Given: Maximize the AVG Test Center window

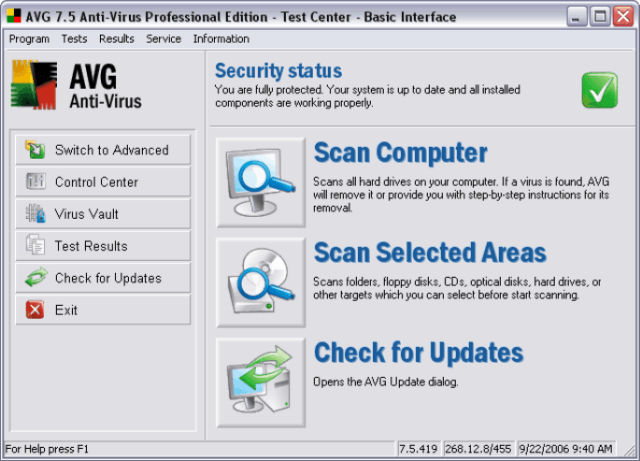Looking at the screenshot, I should [600, 17].
